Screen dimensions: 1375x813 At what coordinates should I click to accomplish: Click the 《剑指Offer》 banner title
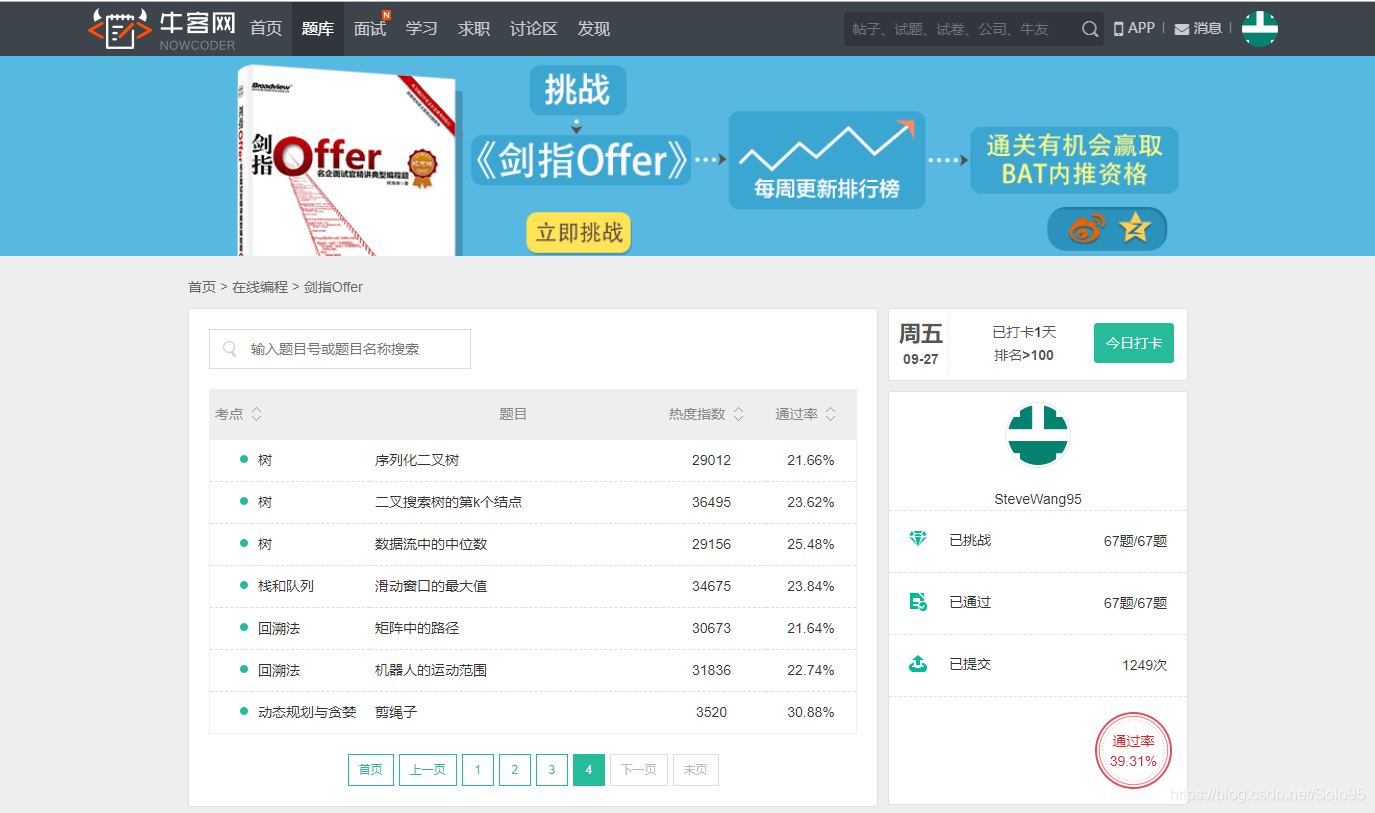[582, 160]
